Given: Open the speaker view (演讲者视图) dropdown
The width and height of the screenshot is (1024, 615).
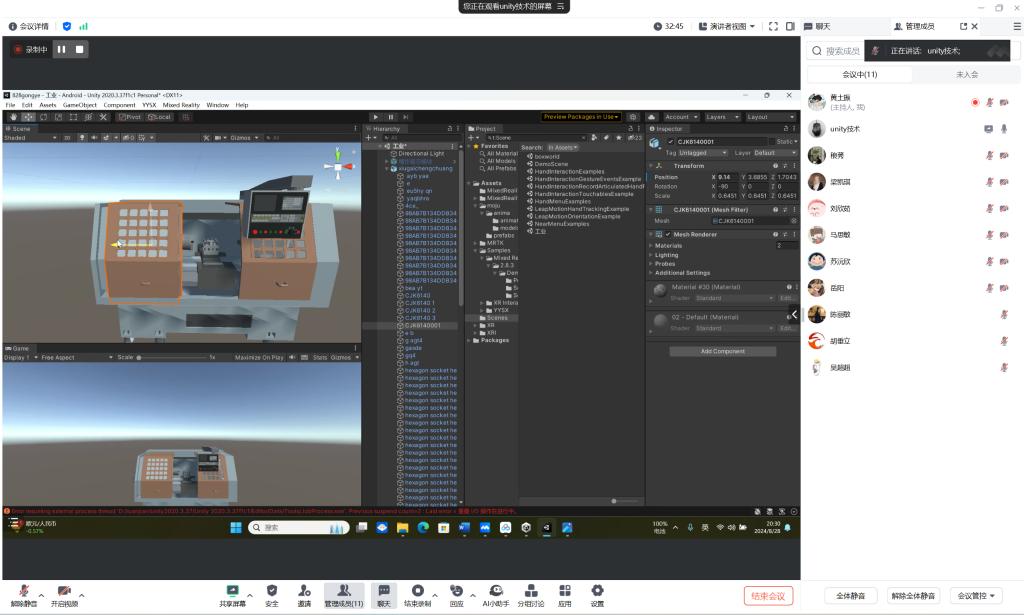Looking at the screenshot, I should coord(727,26).
